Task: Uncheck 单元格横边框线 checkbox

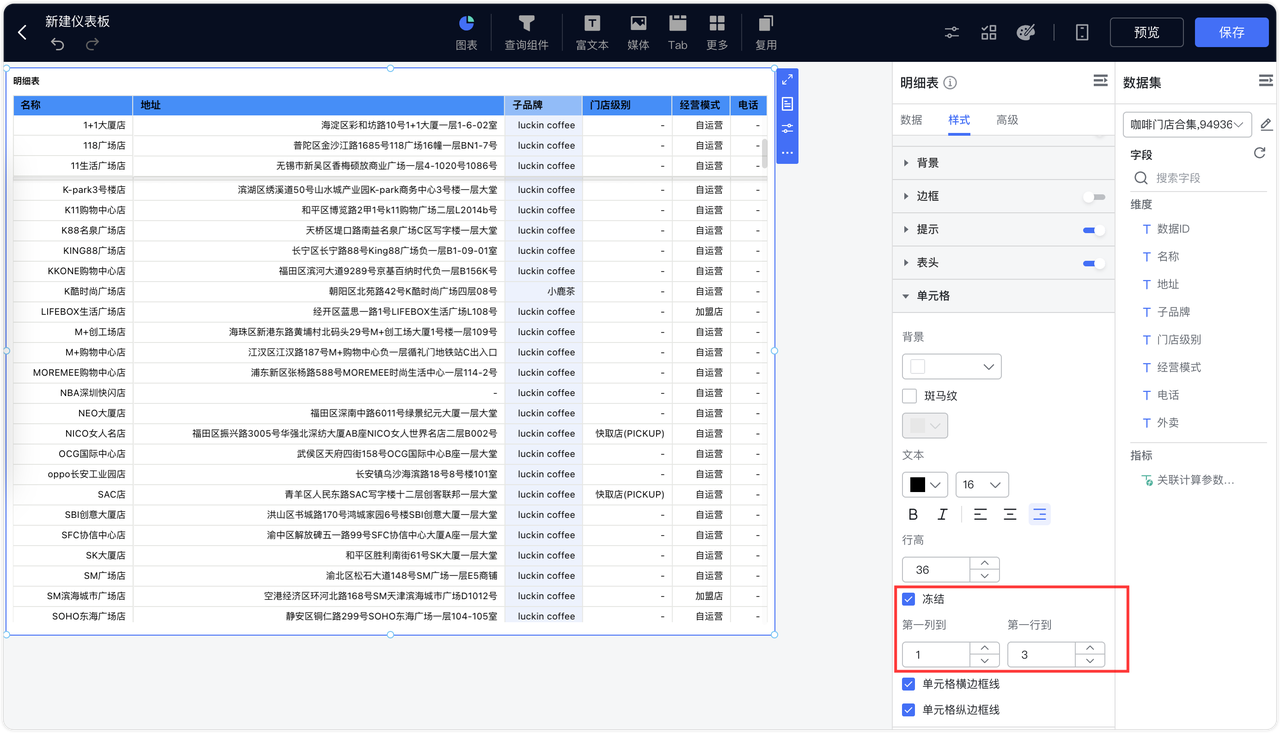Action: [x=909, y=684]
